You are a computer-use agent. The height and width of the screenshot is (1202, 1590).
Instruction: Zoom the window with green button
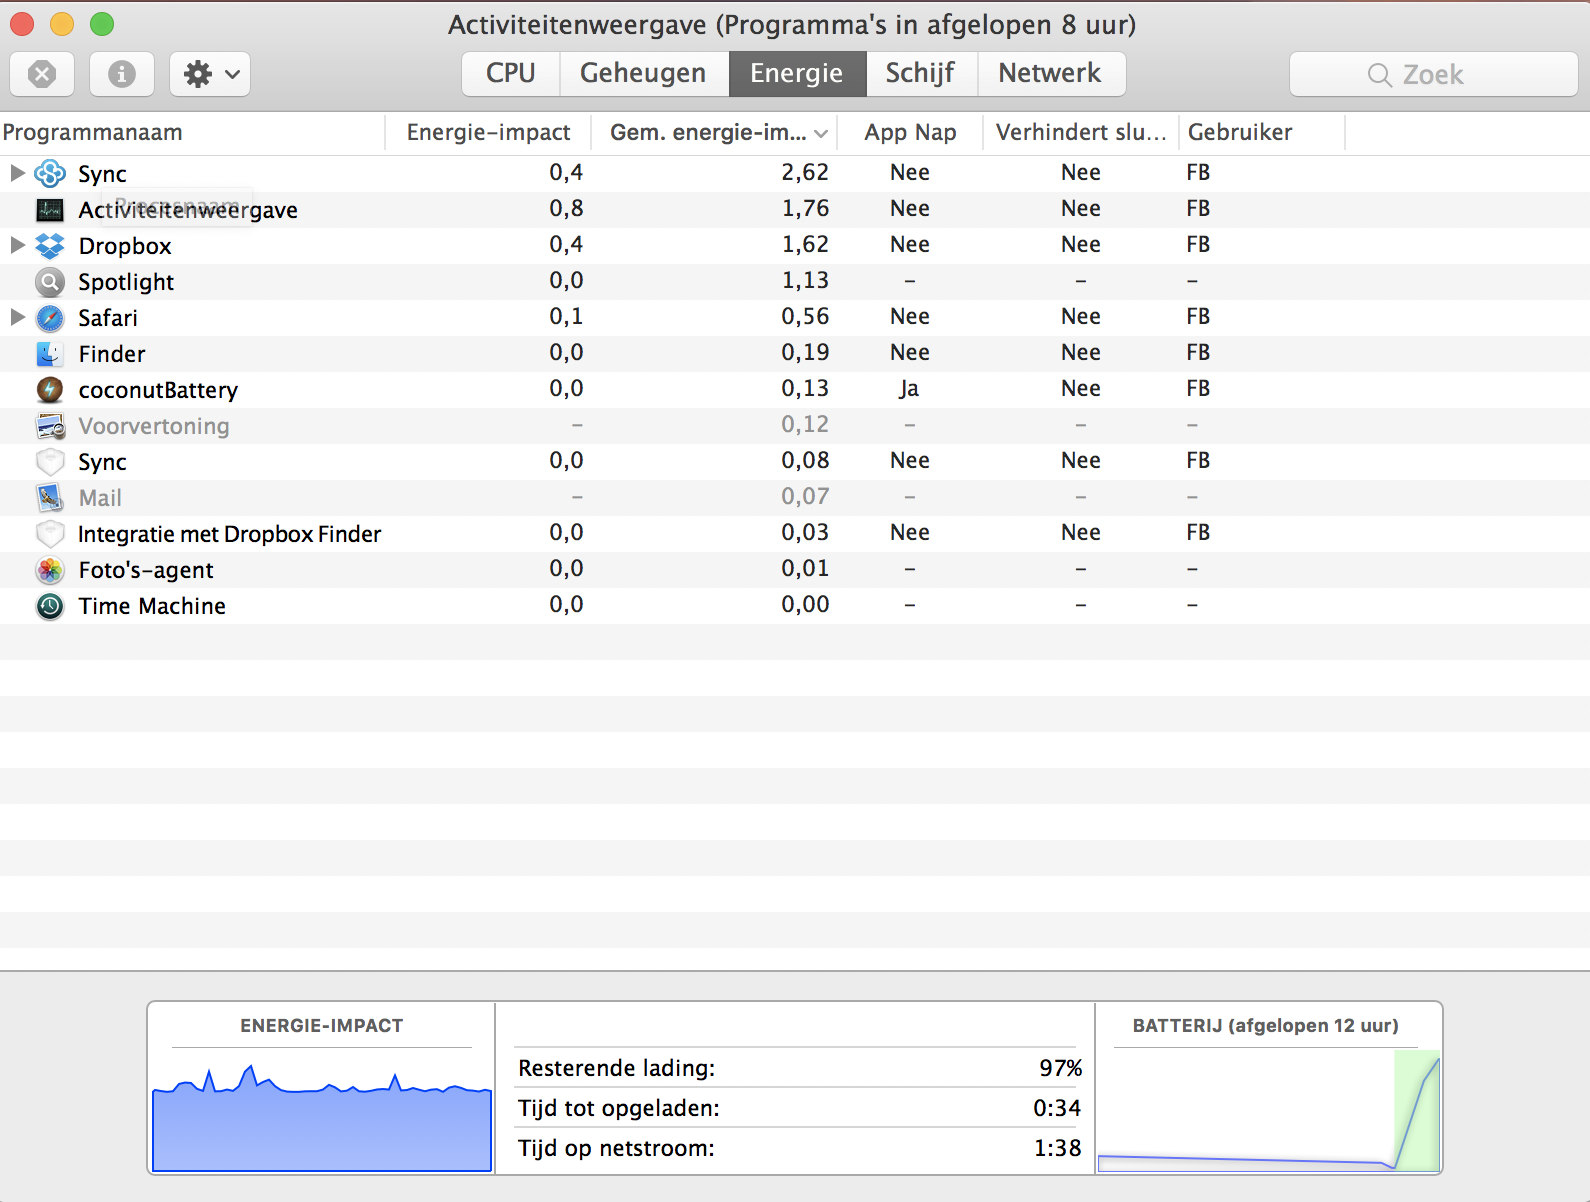click(x=102, y=24)
